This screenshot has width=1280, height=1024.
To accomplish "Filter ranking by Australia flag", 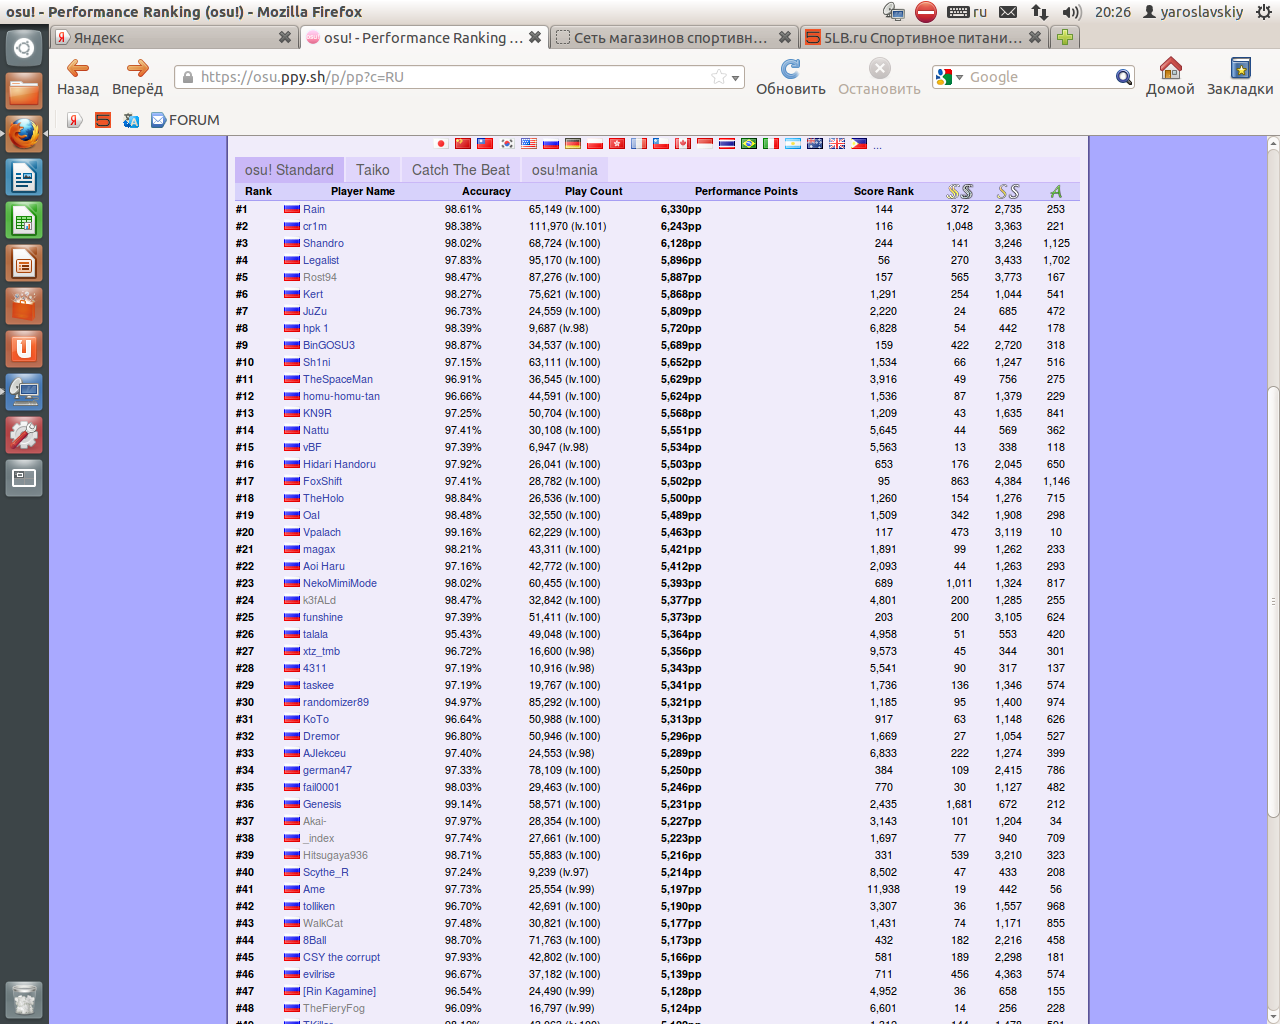I will point(815,144).
